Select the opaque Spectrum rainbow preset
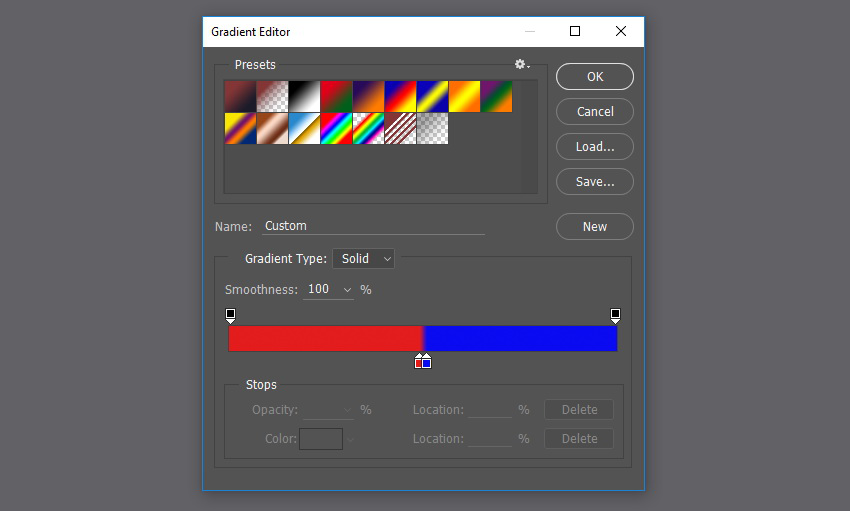This screenshot has height=511, width=850. [x=336, y=128]
